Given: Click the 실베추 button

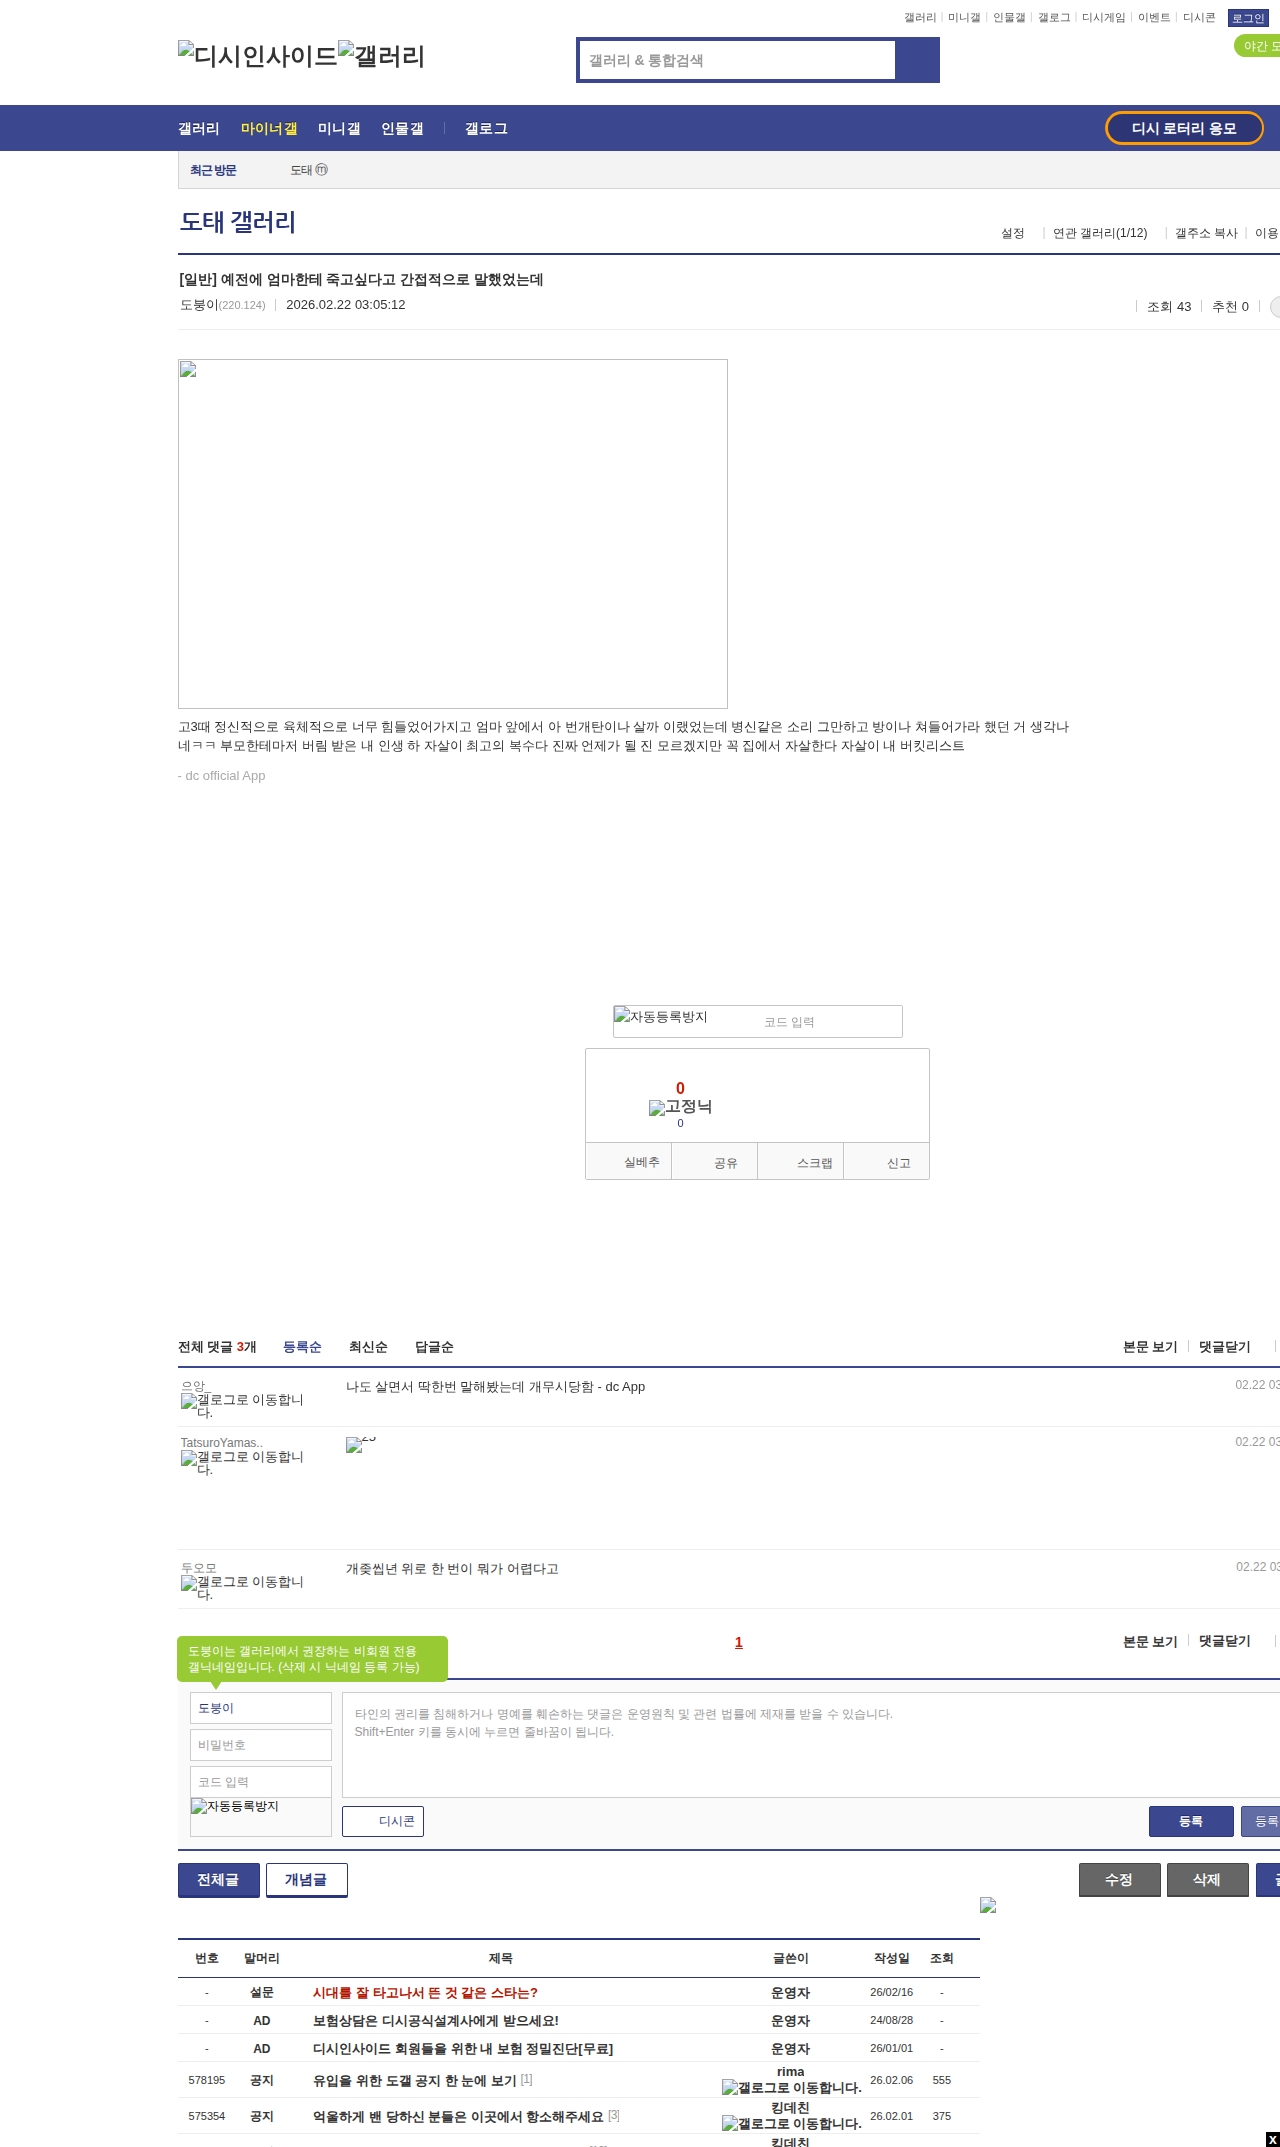Looking at the screenshot, I should point(629,1162).
